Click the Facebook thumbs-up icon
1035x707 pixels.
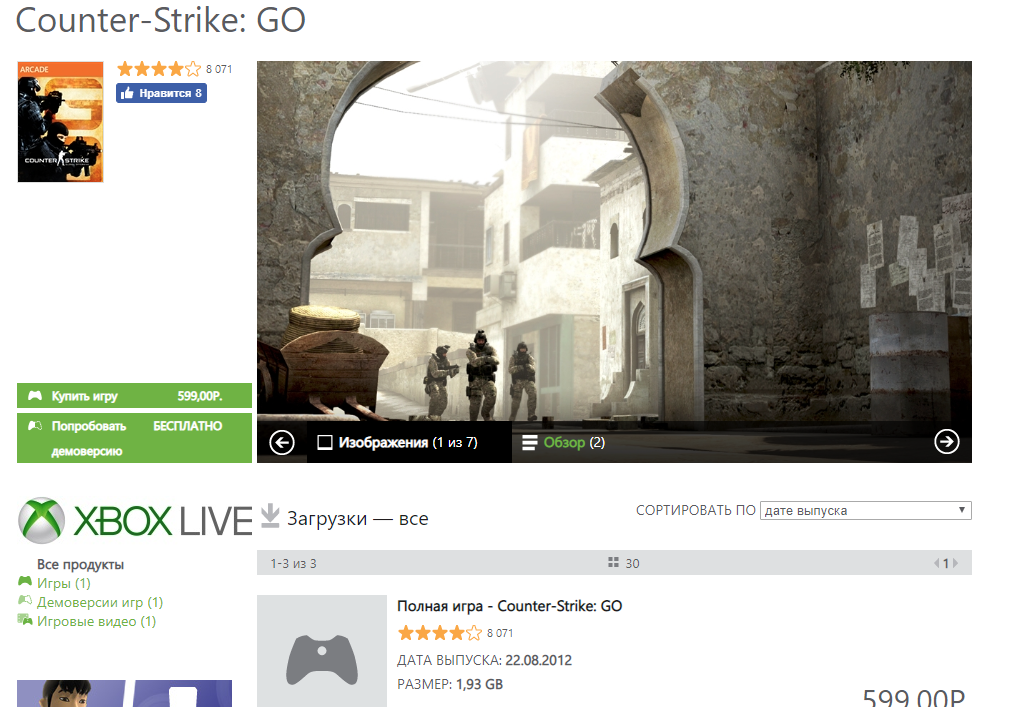coord(127,93)
